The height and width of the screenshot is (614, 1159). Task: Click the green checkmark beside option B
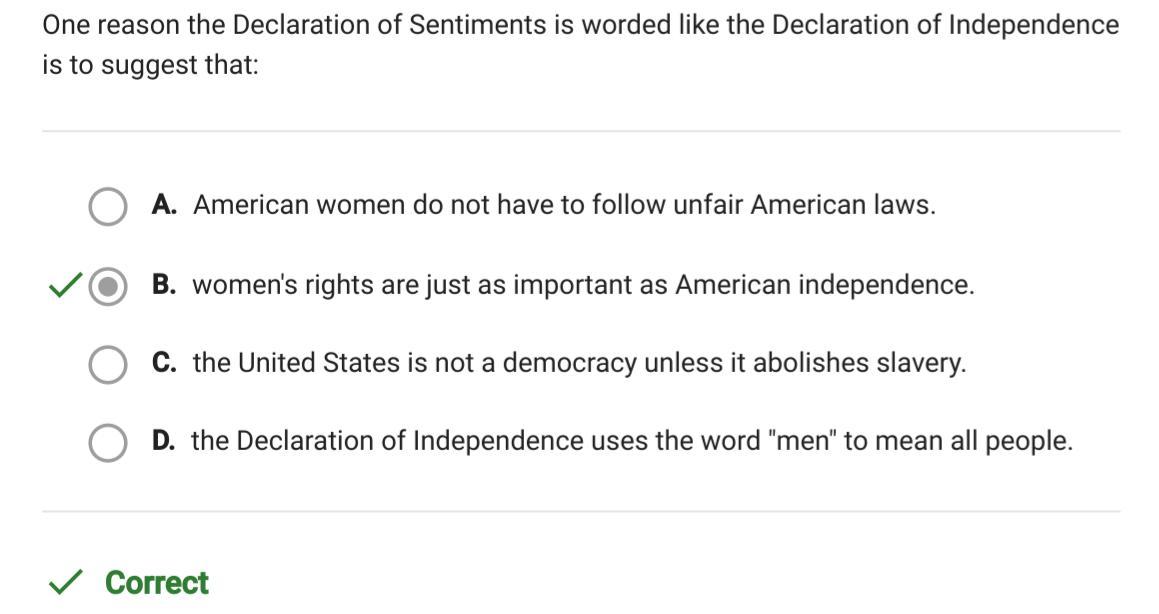[65, 286]
